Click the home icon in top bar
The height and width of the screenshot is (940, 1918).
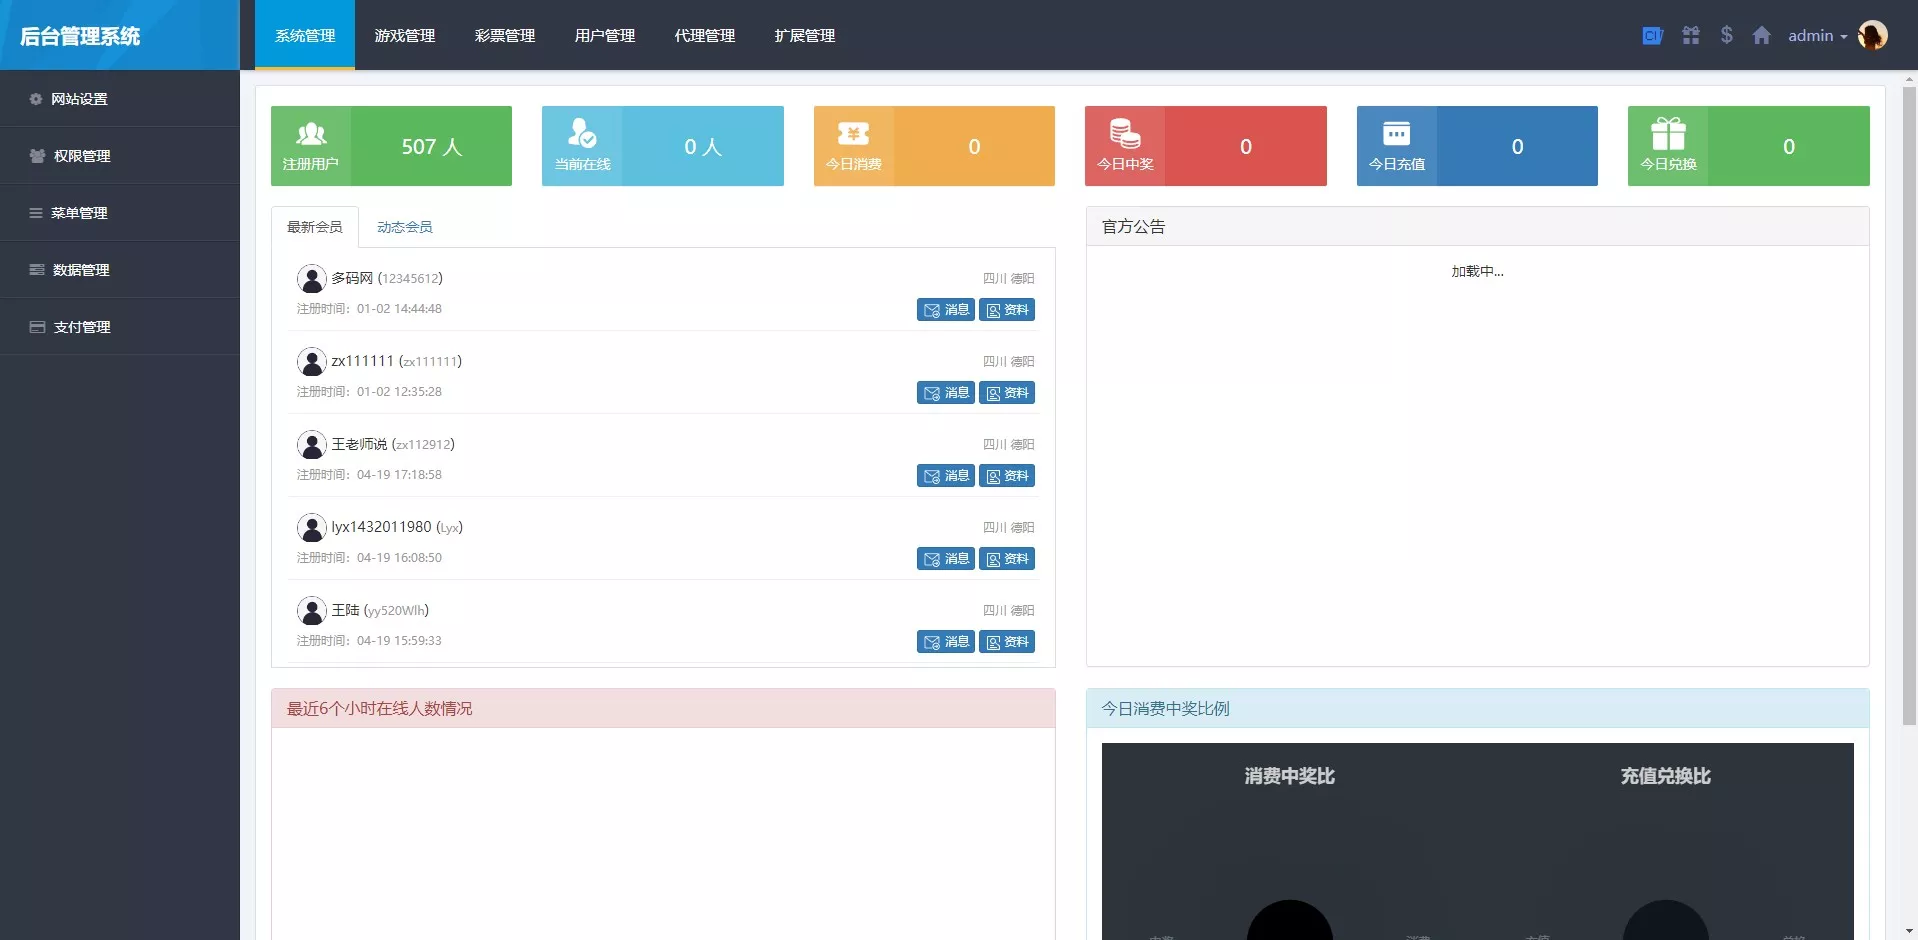(1761, 35)
